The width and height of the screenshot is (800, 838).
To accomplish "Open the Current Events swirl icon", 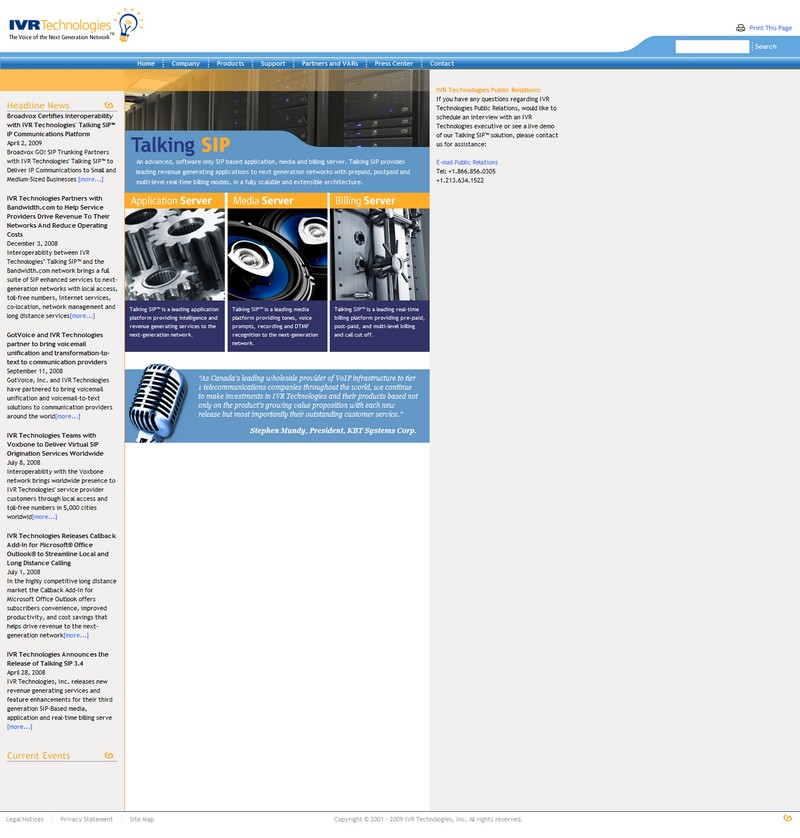I will tap(109, 755).
